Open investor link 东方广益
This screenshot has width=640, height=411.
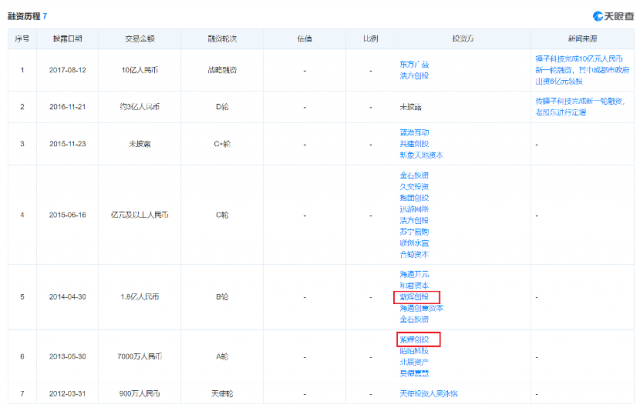point(414,64)
